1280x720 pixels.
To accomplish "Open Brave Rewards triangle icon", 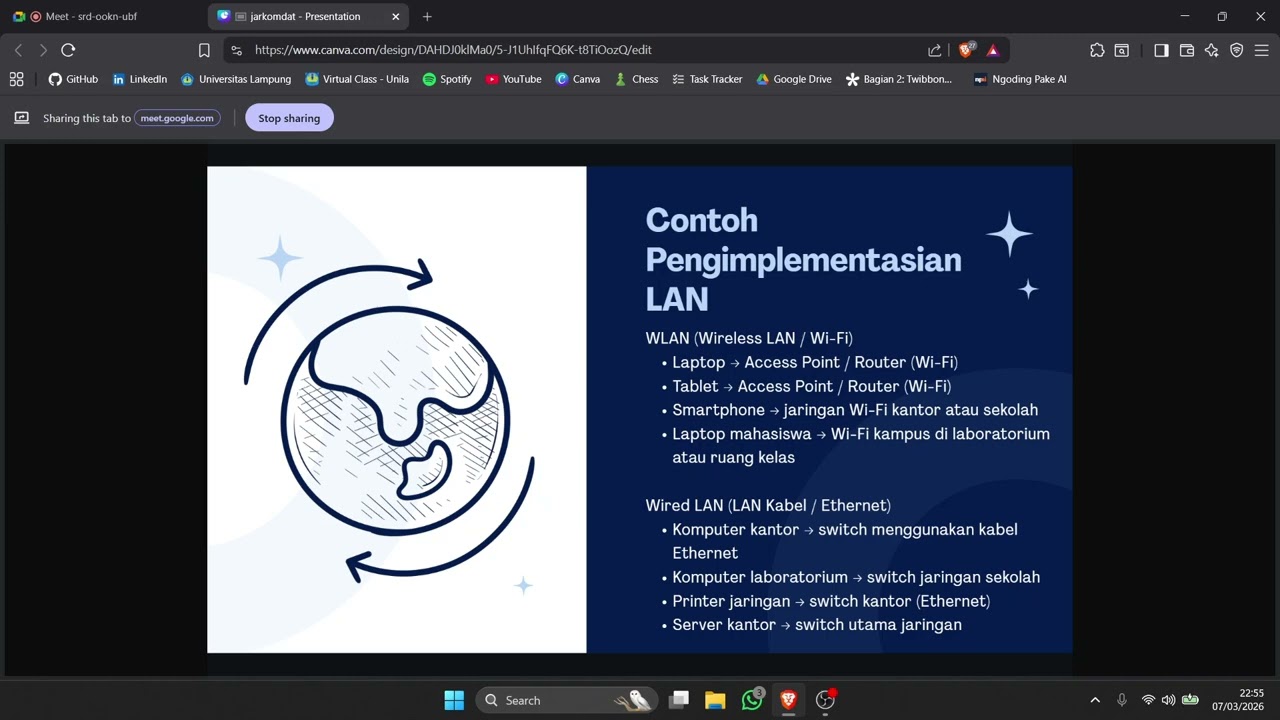I will pos(993,50).
